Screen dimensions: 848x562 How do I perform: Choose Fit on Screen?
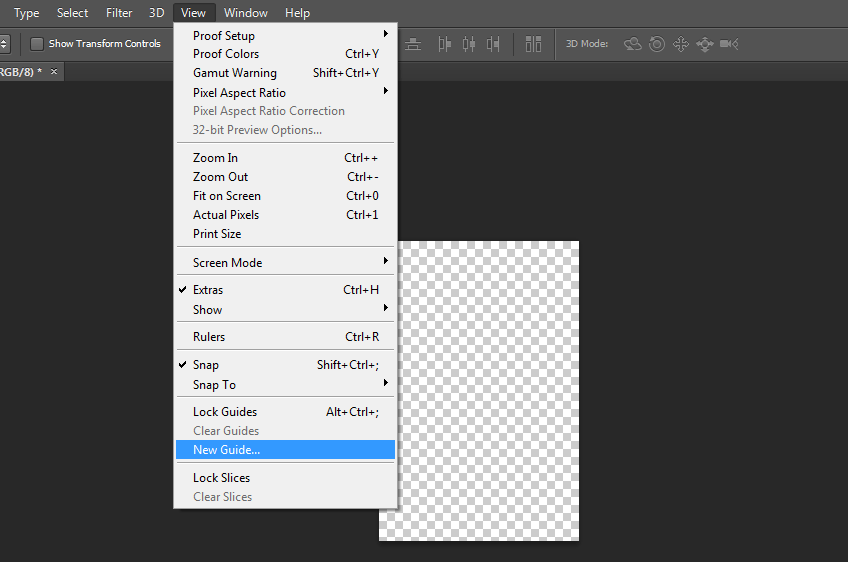point(286,196)
